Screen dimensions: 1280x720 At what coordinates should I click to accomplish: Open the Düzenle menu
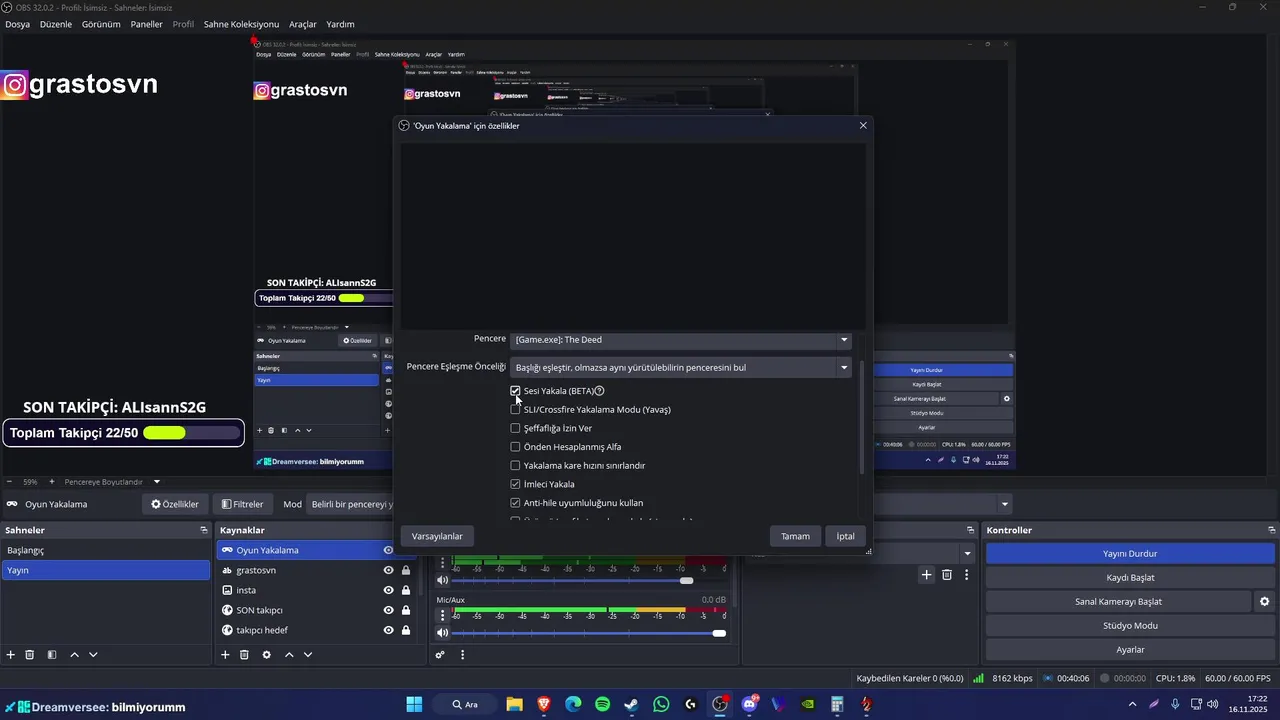click(56, 24)
